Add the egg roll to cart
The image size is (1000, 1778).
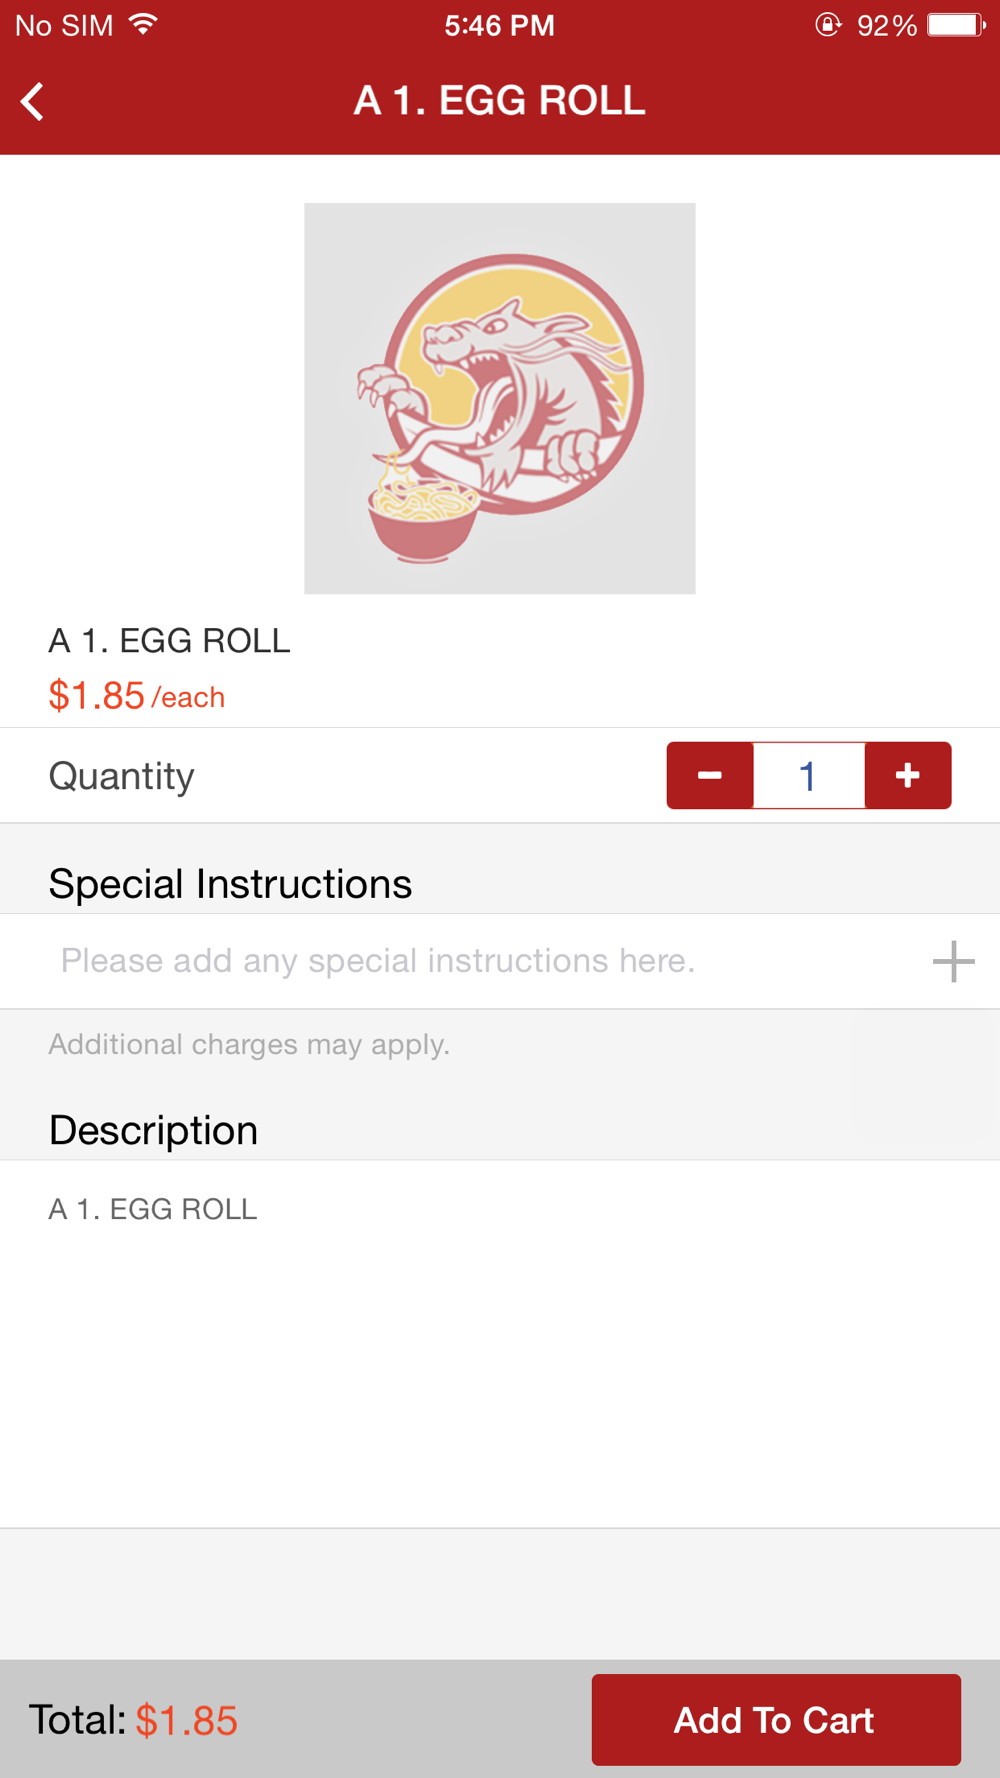(x=776, y=1719)
